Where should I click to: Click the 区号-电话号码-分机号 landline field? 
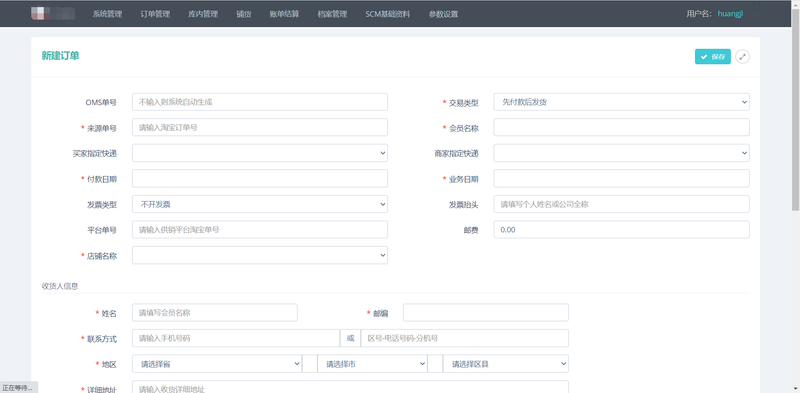464,338
